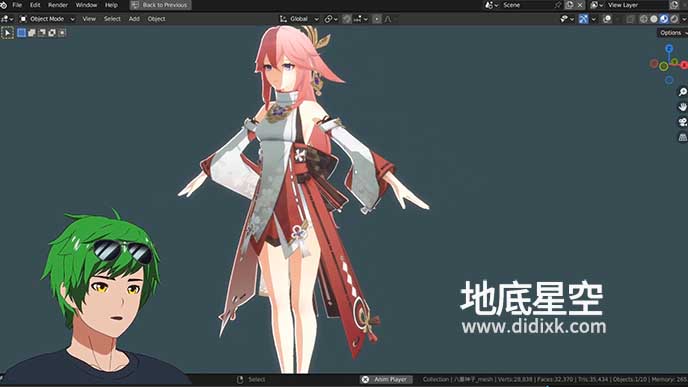Click the Verts:28,838 text in the status bar
688x387 pixels.
click(515, 380)
